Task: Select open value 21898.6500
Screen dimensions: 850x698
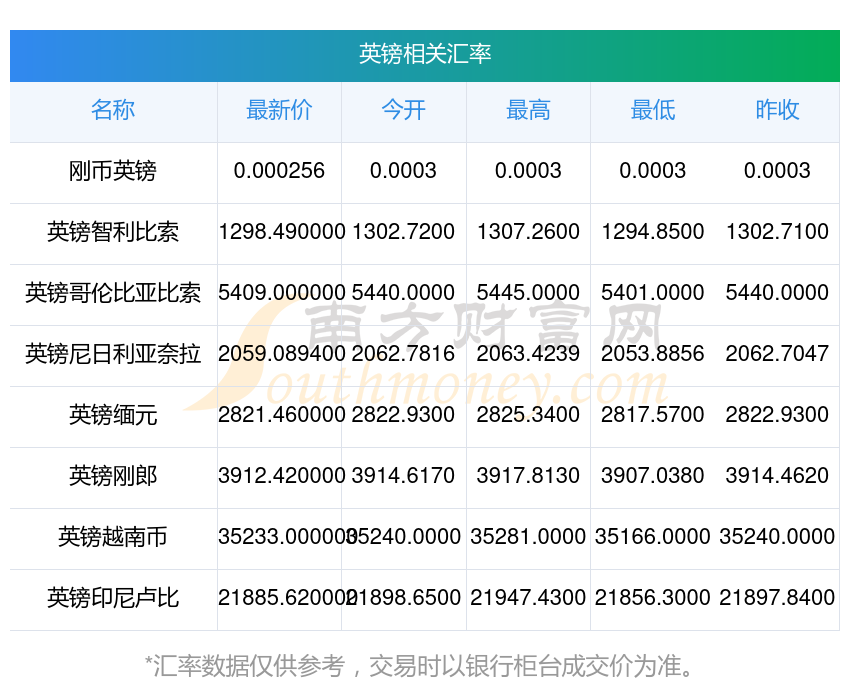Action: click(404, 598)
